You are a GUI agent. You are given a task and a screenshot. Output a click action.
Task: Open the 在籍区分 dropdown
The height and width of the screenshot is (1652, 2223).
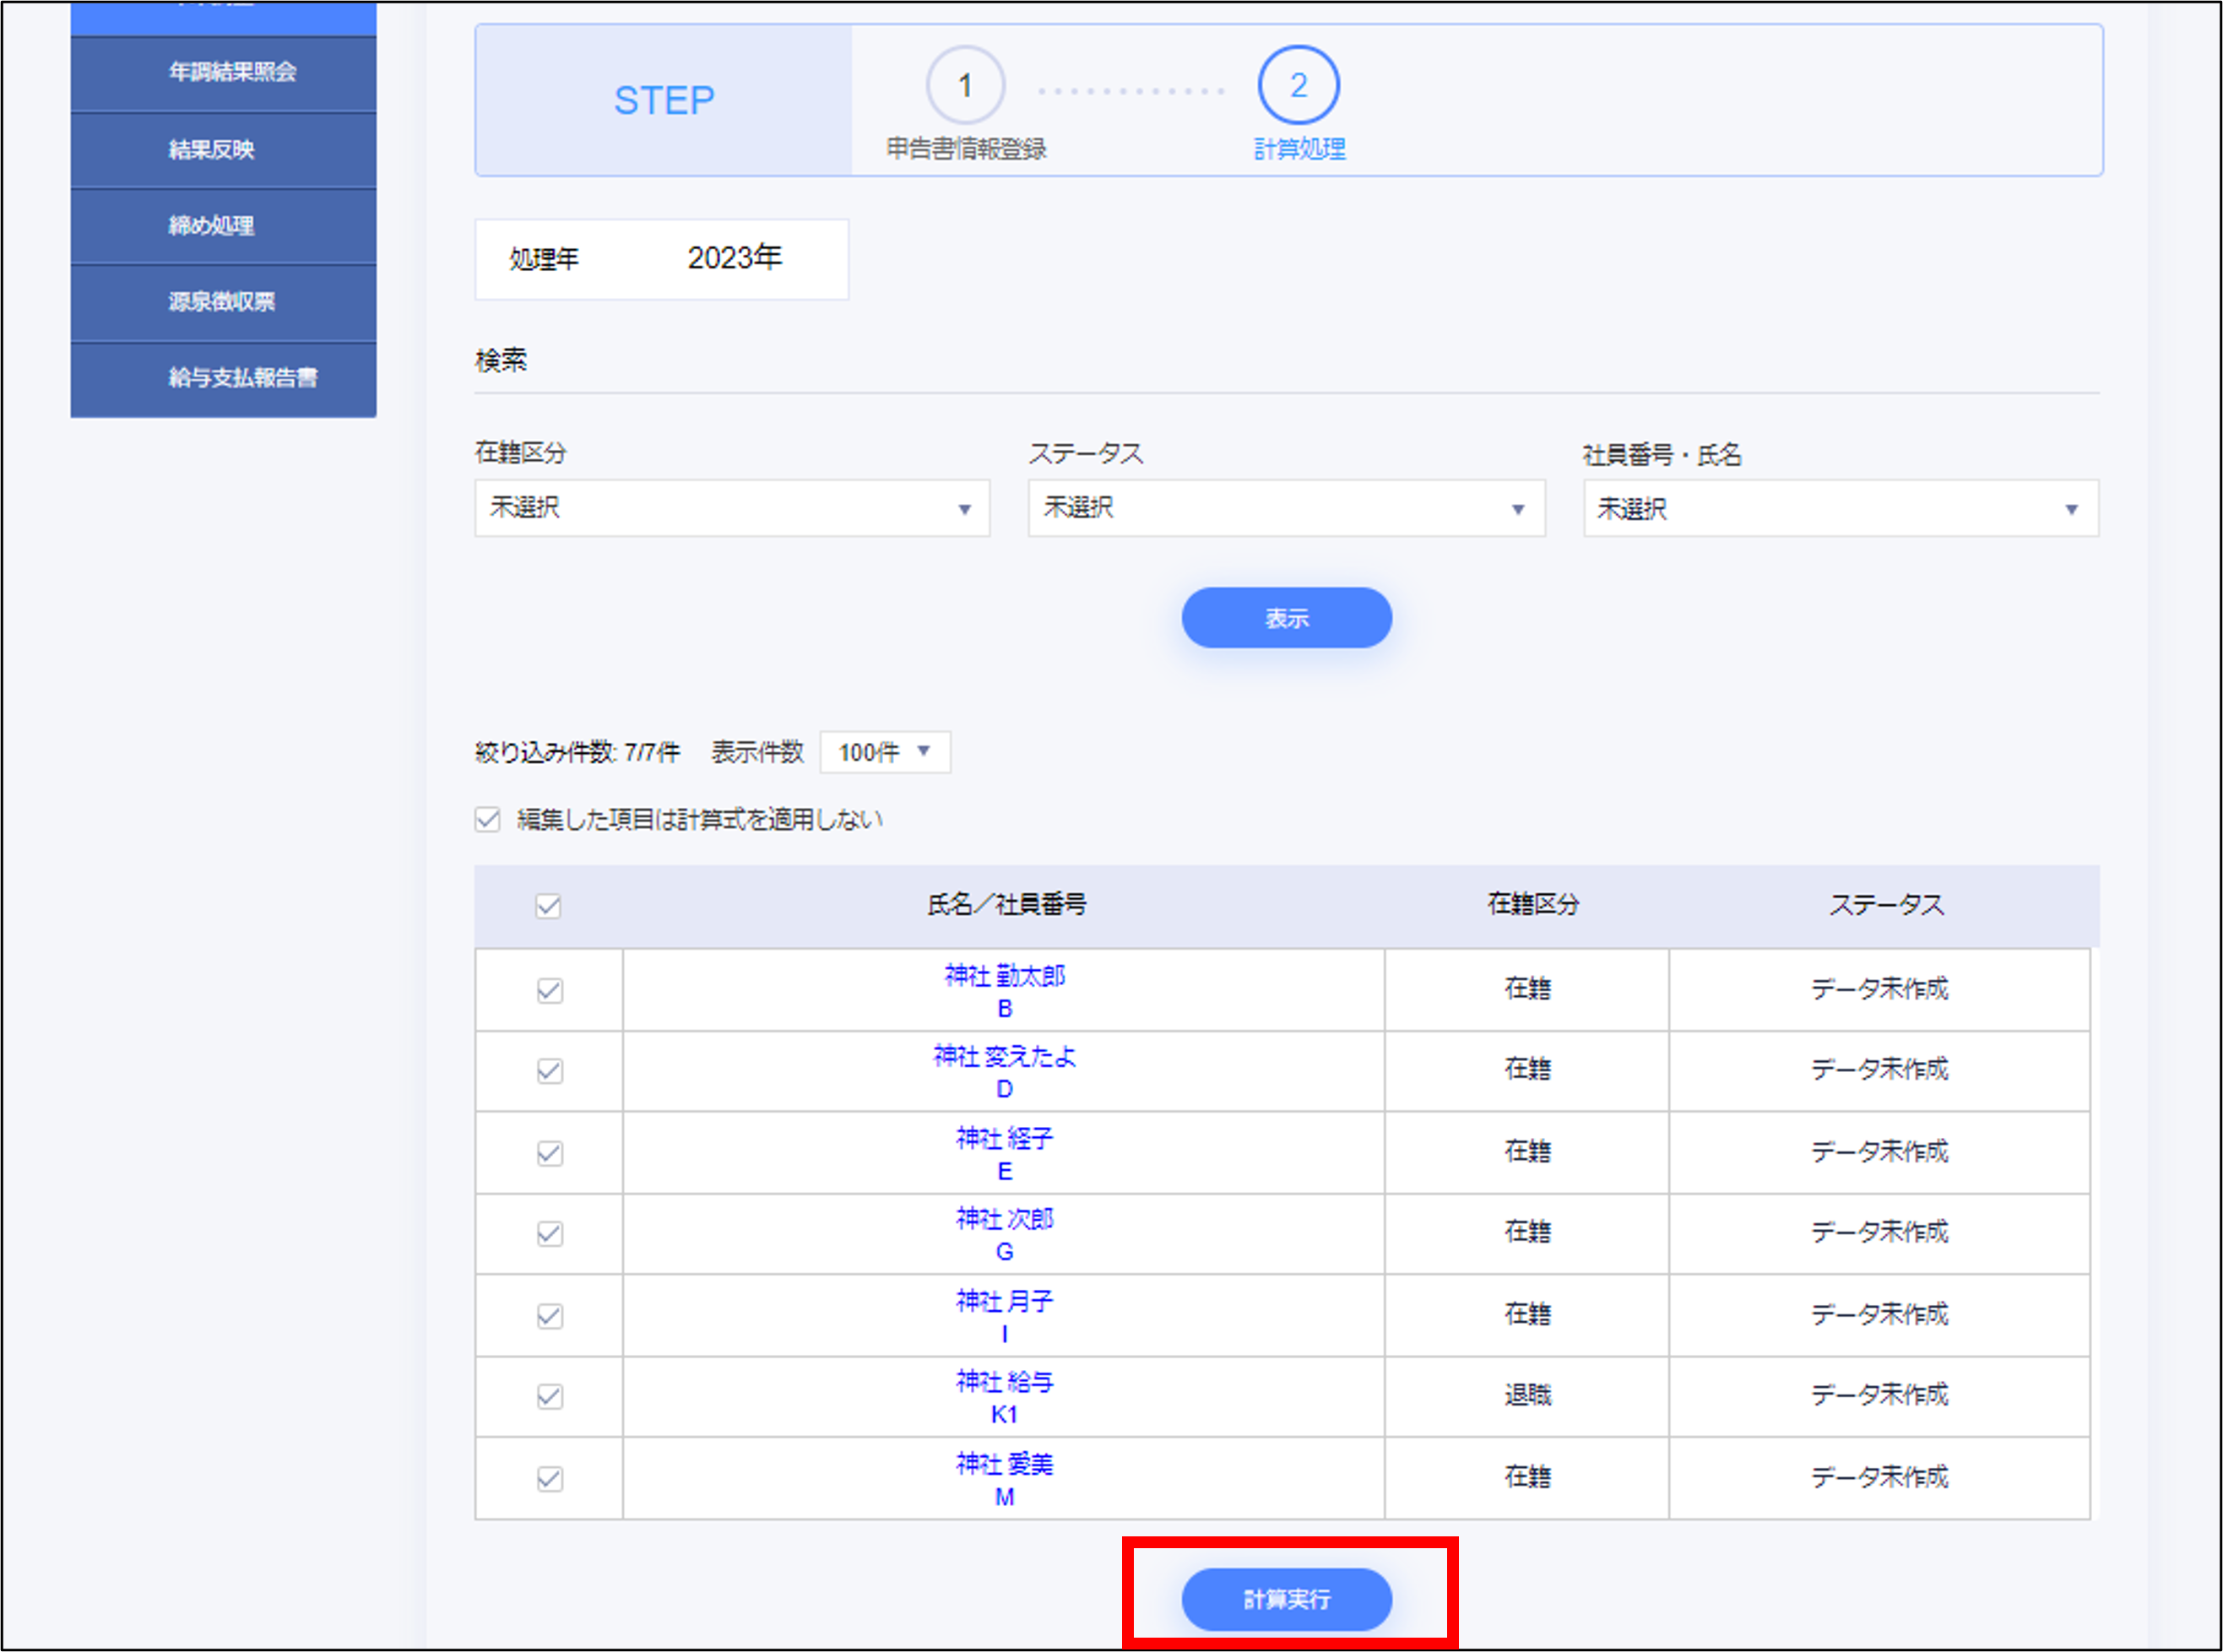731,508
